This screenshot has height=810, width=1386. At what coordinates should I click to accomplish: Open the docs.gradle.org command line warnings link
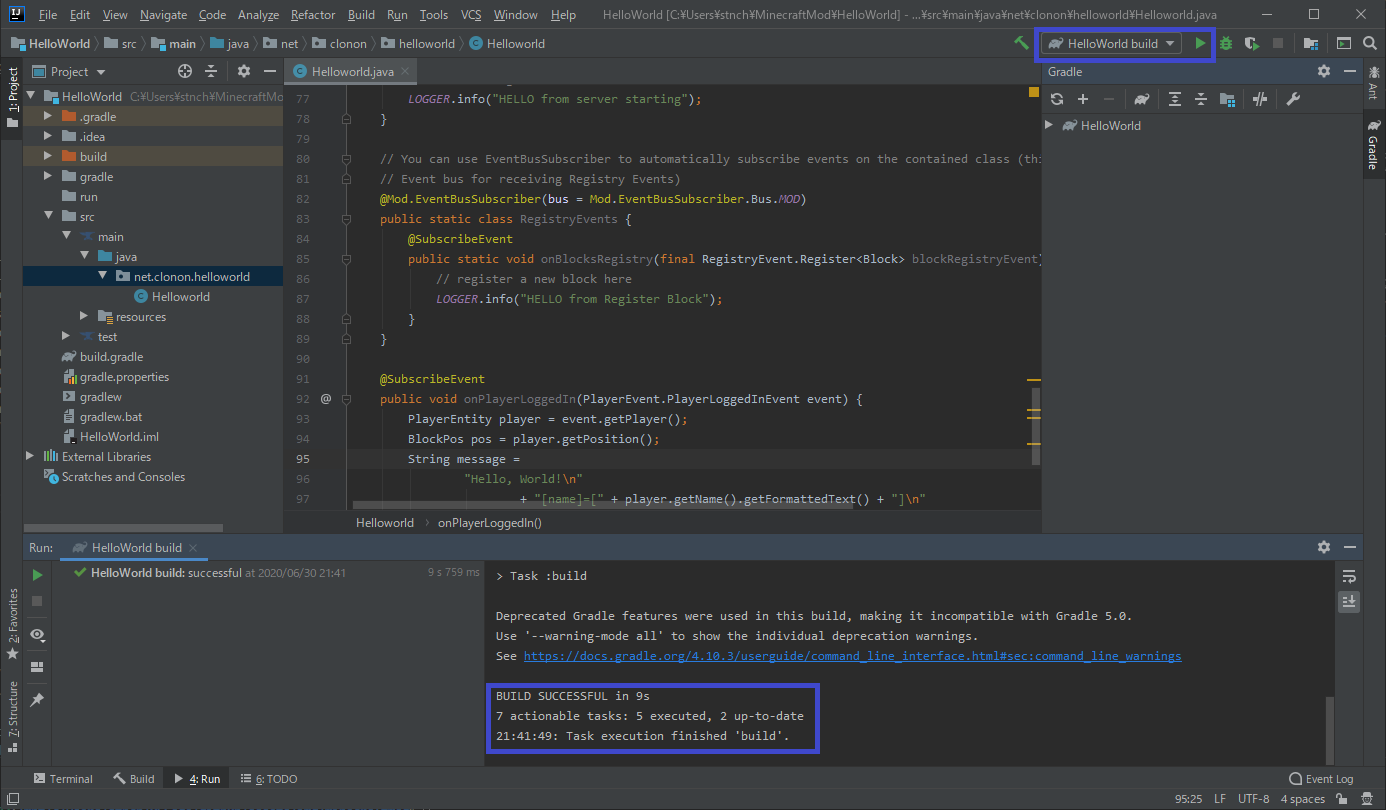pos(852,656)
